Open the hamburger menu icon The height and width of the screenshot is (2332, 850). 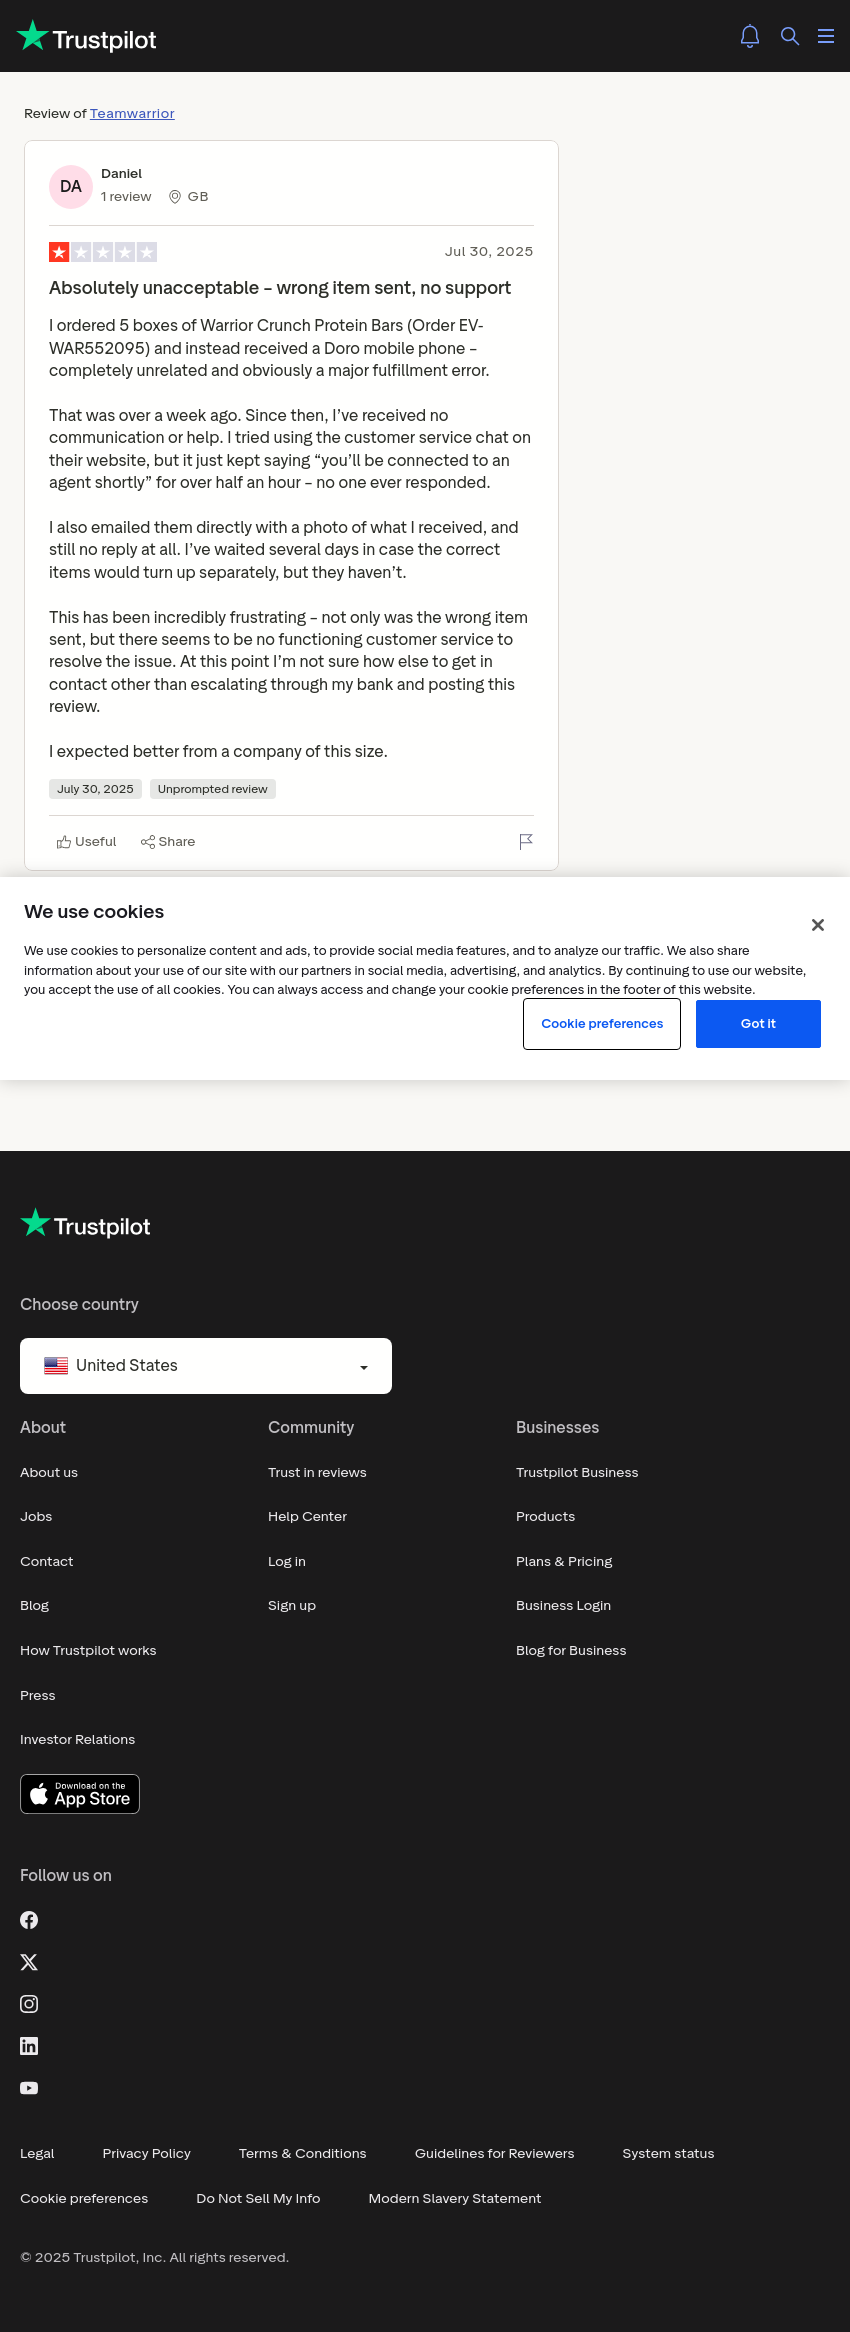point(826,36)
